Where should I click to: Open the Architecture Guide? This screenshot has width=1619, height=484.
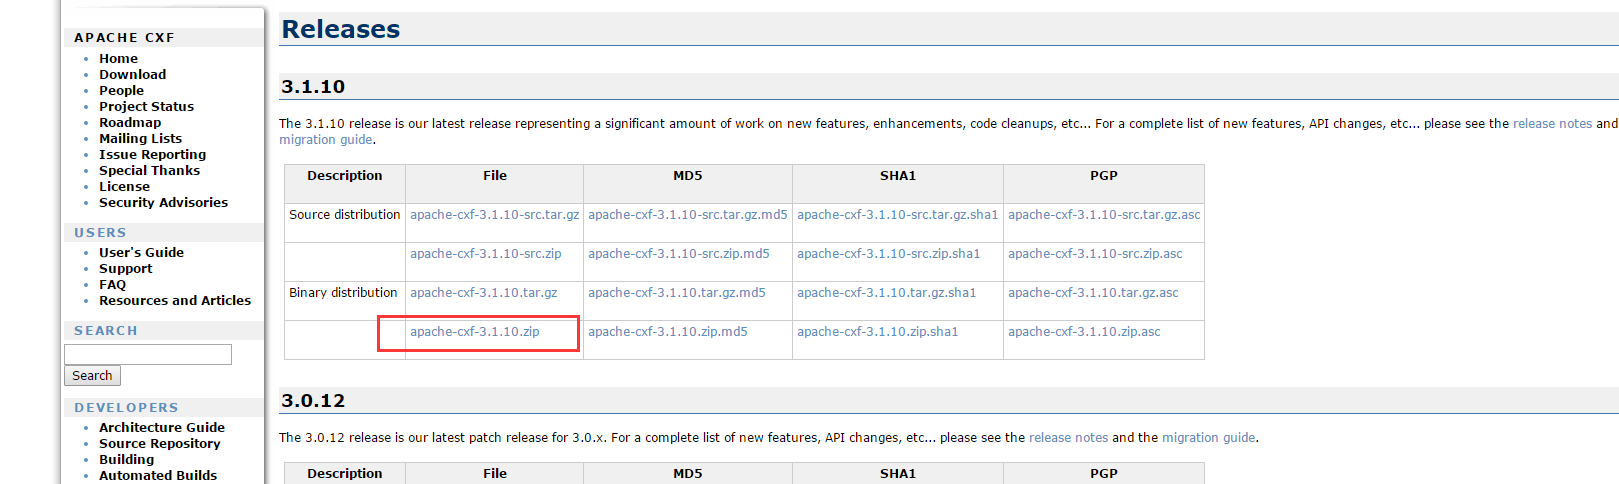(162, 428)
